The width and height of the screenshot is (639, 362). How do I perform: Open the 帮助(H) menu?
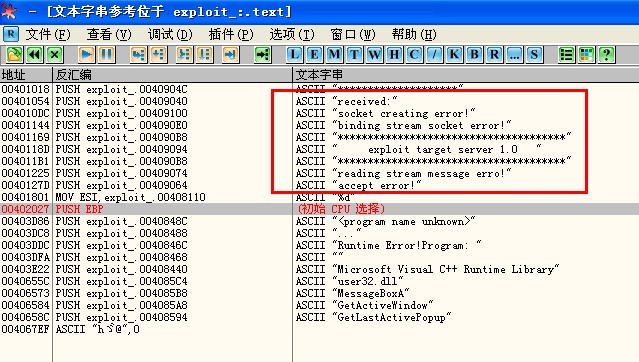pos(414,34)
